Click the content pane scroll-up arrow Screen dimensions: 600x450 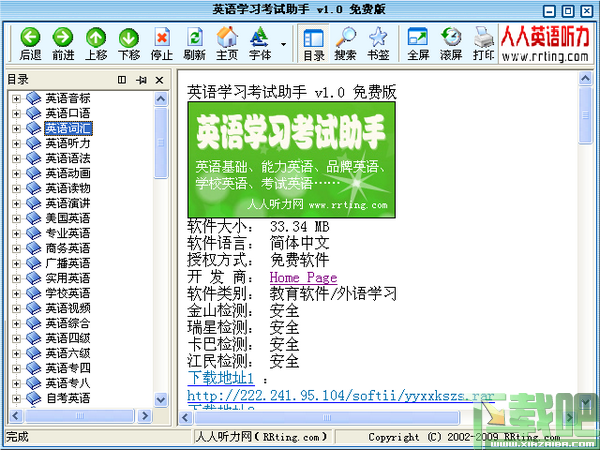[585, 78]
